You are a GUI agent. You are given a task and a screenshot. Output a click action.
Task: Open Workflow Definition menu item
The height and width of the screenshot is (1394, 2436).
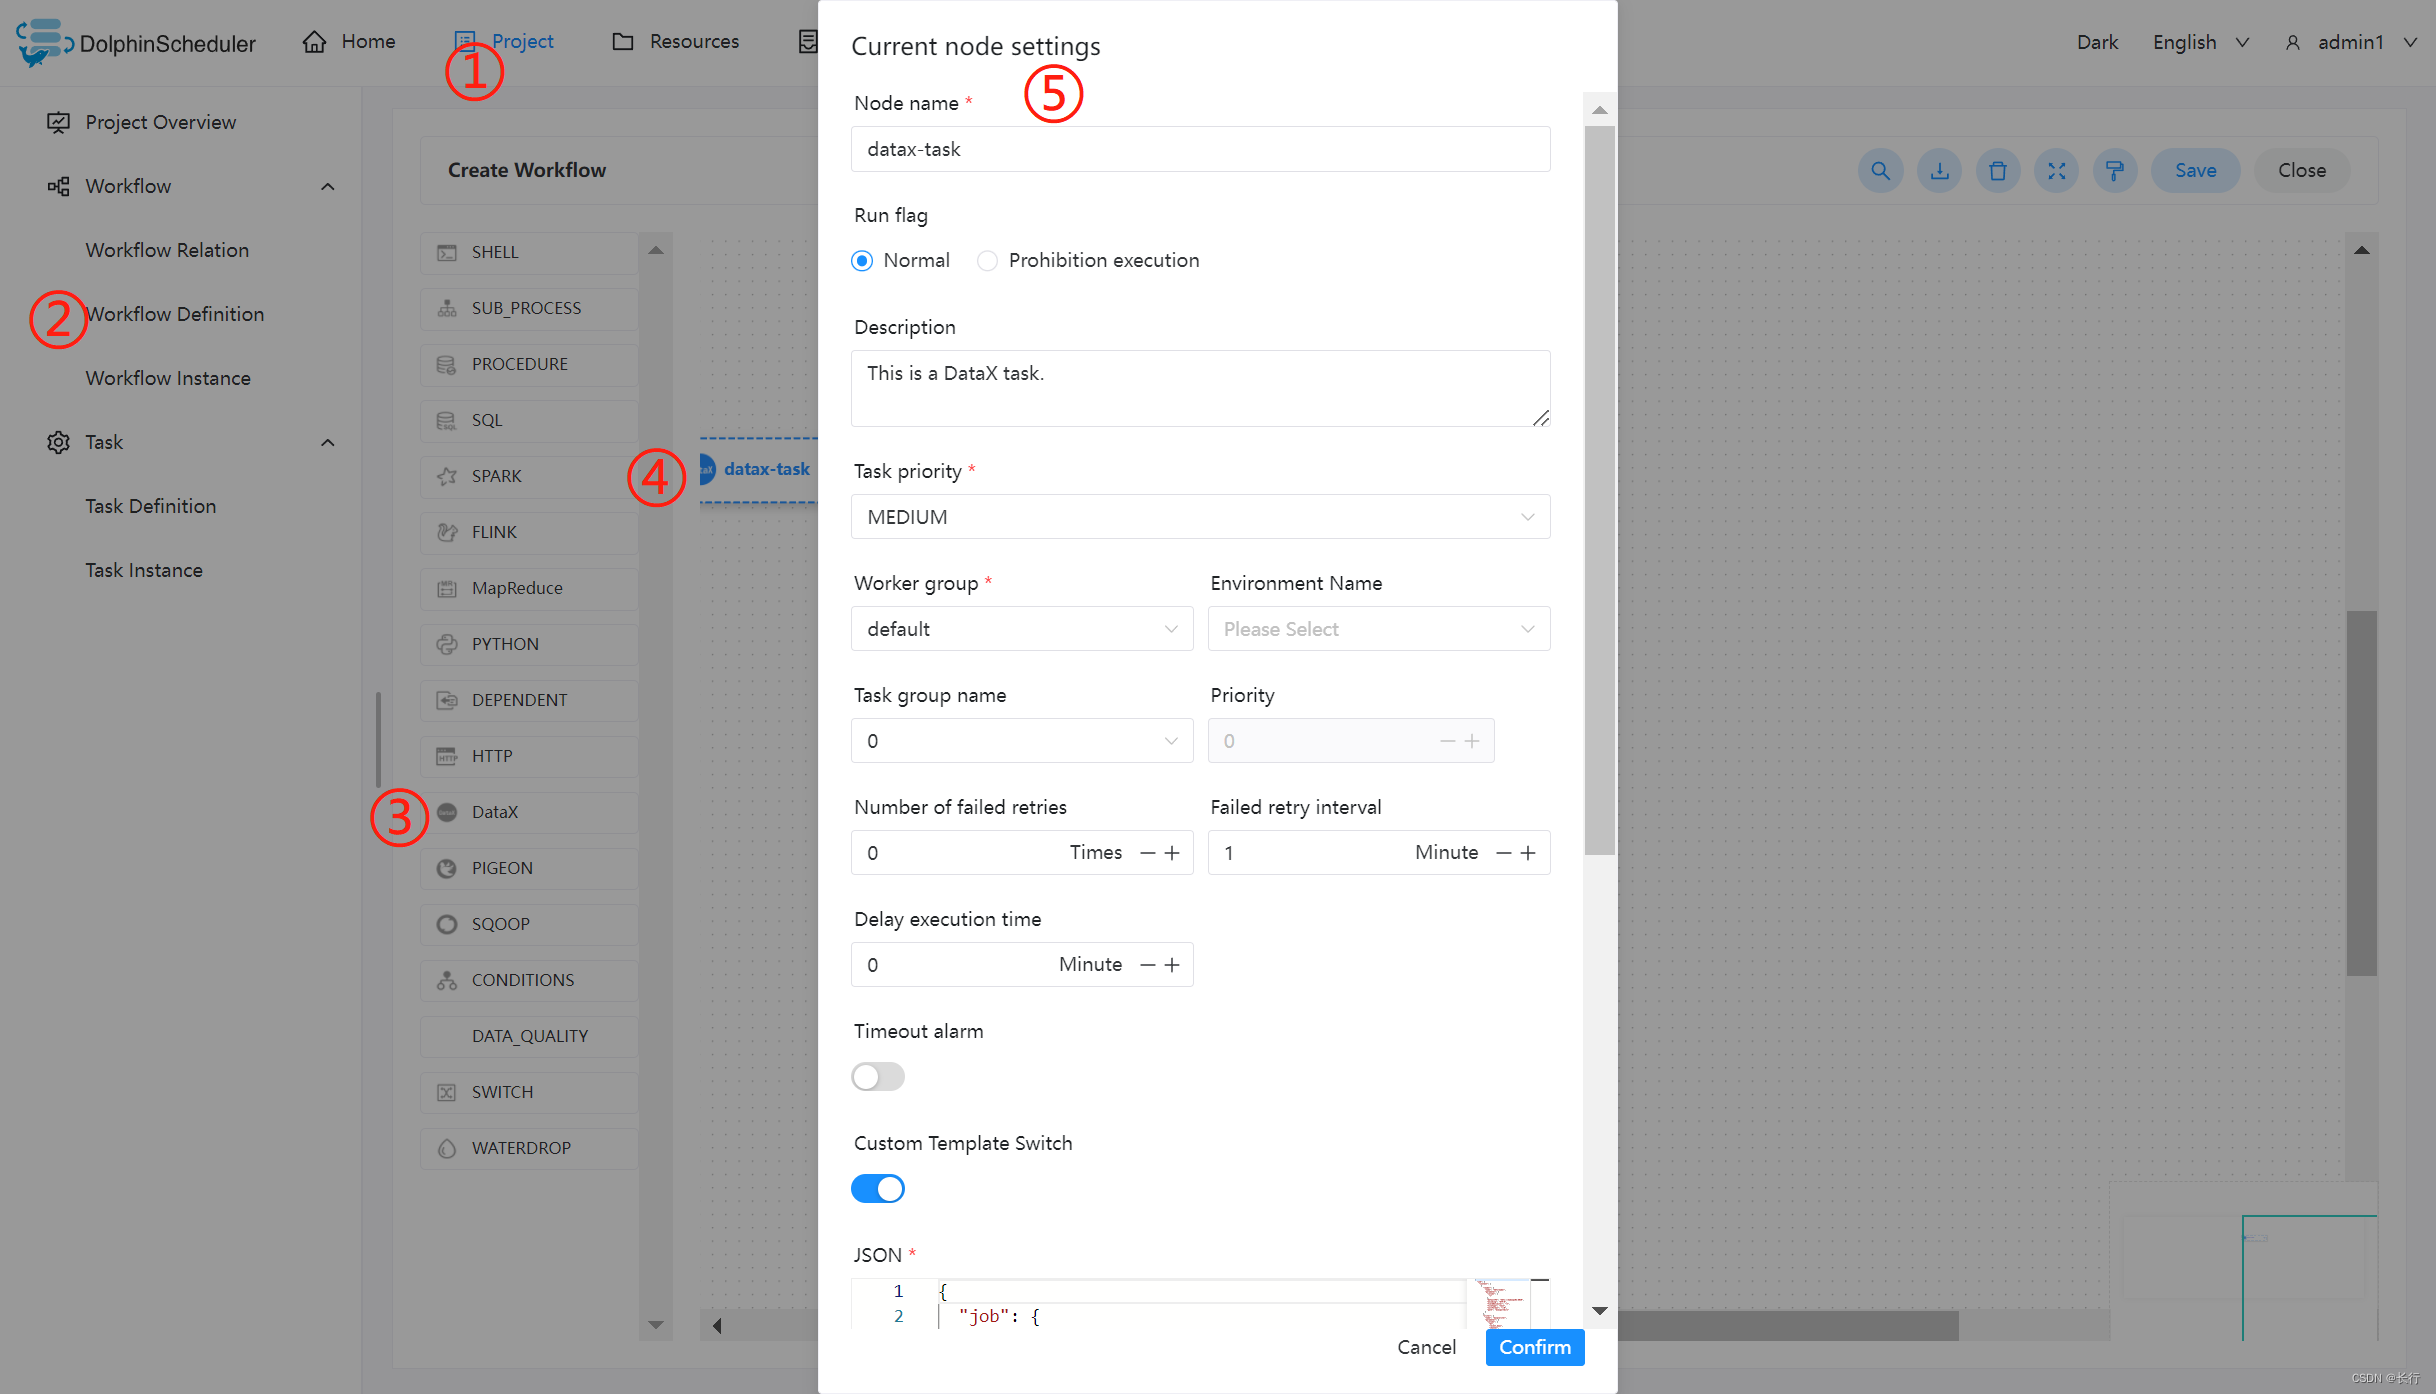tap(174, 315)
